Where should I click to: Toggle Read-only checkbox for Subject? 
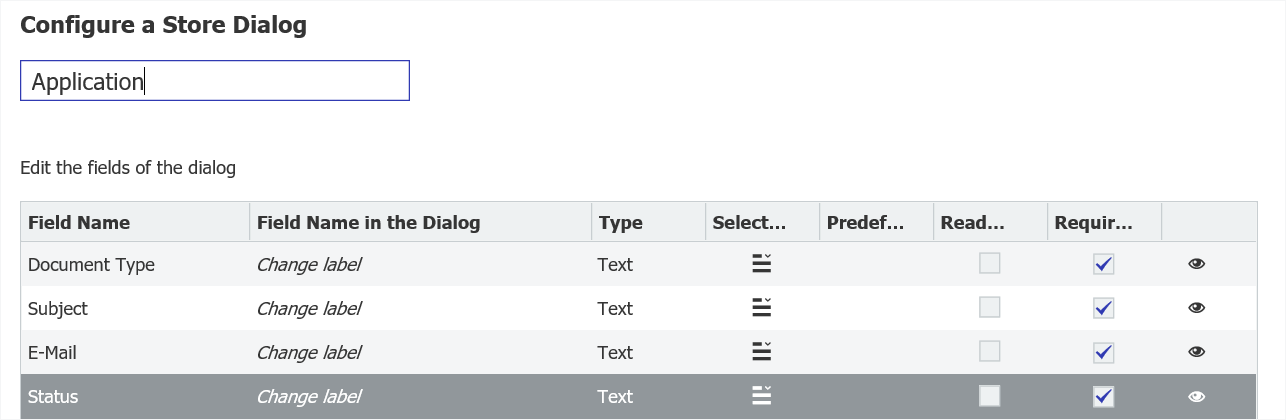(x=989, y=308)
